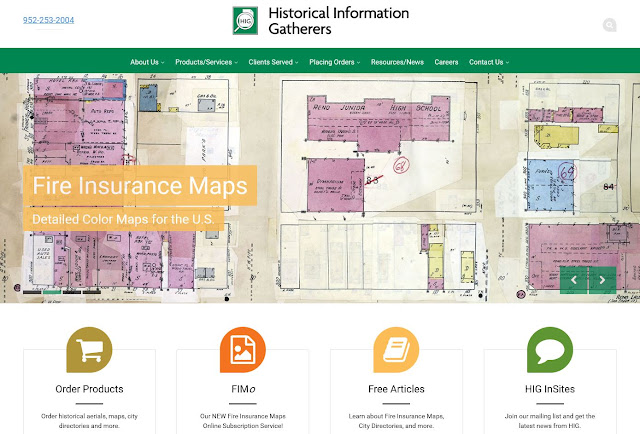Expand the About Us menu

click(147, 62)
